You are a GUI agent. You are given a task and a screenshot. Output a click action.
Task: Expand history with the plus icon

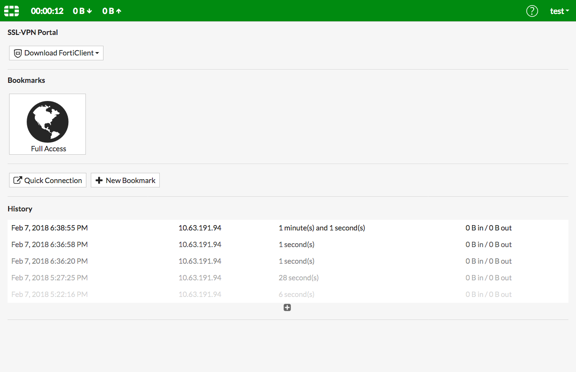point(287,307)
